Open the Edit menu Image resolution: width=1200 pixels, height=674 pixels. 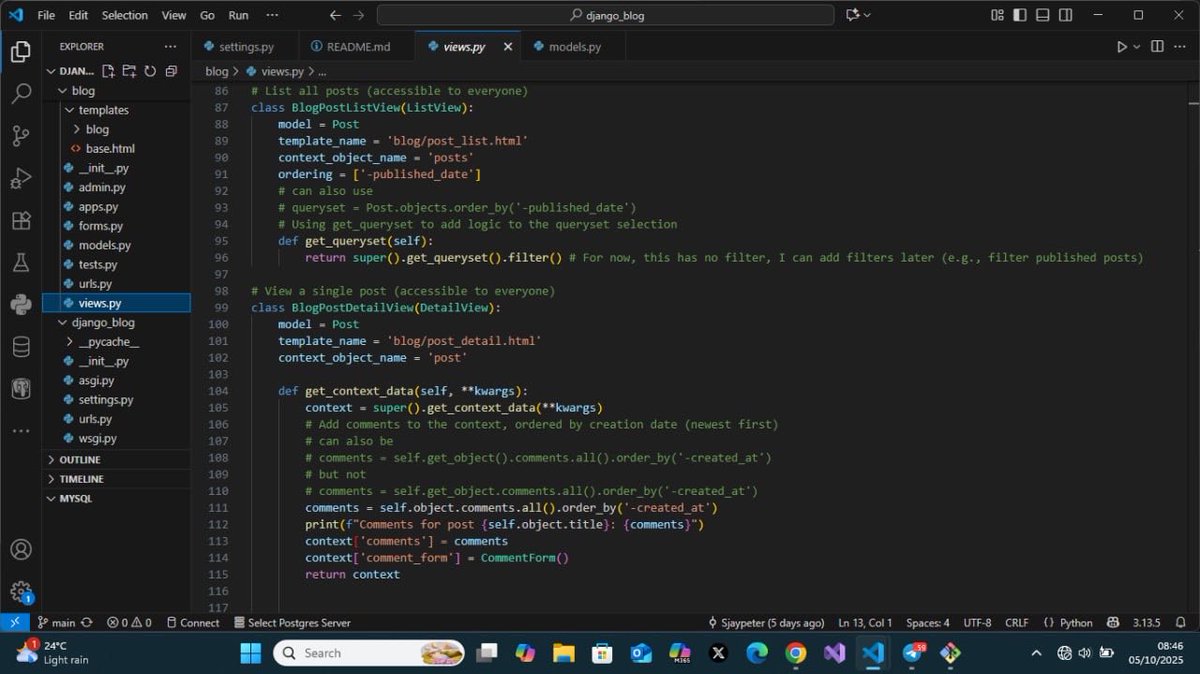[78, 15]
